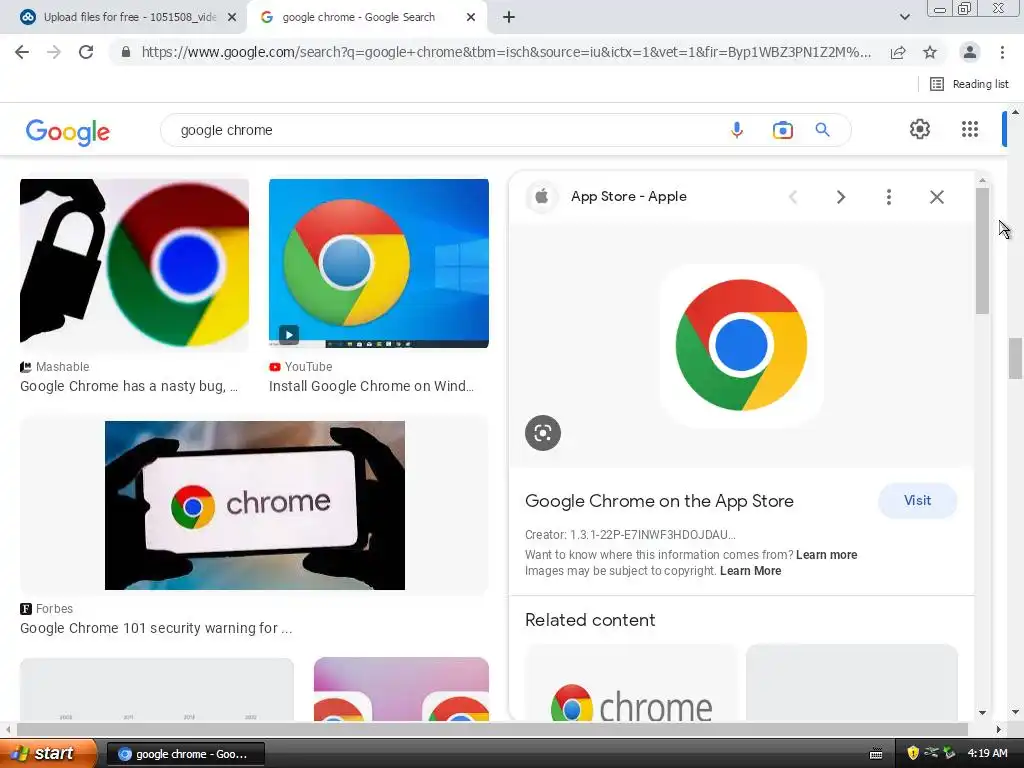This screenshot has width=1024, height=768.
Task: Click the large Chrome logo preview
Action: (x=741, y=345)
